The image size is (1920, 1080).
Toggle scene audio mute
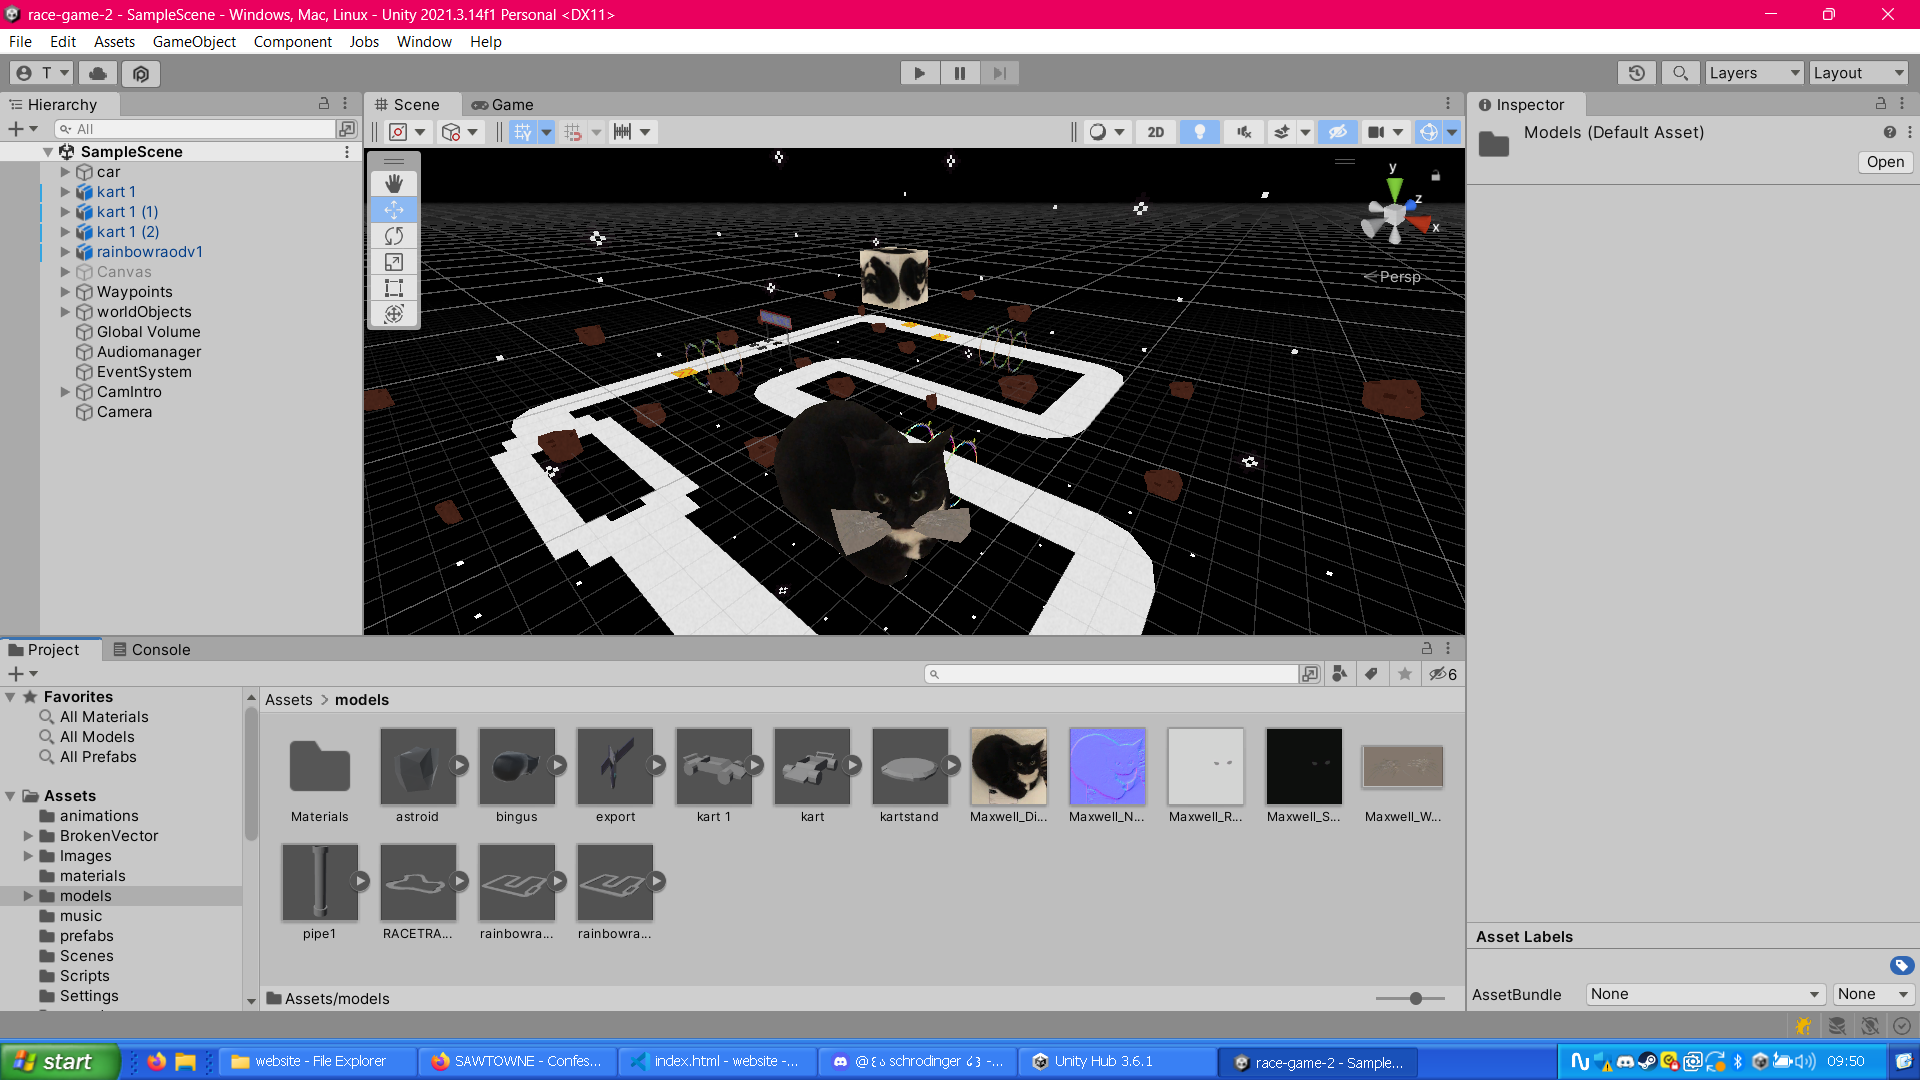[x=1243, y=132]
